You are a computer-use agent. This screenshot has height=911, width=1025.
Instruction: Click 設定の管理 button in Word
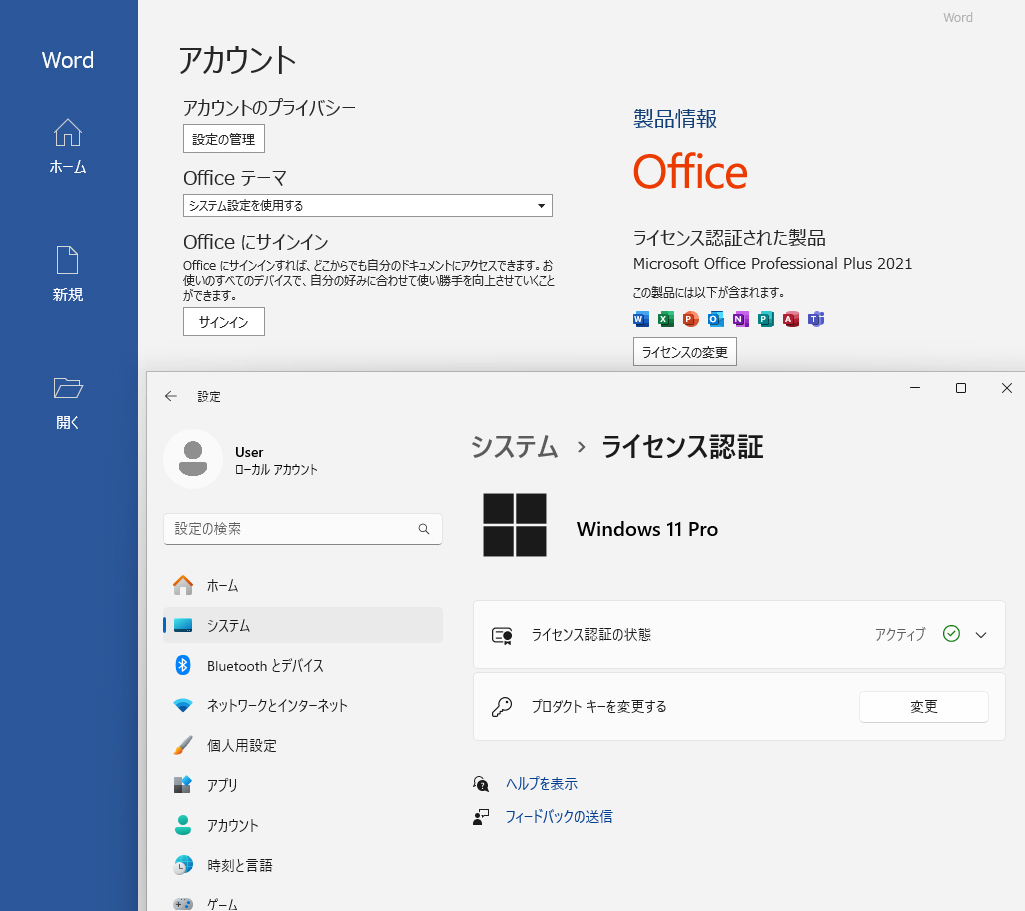[x=224, y=139]
